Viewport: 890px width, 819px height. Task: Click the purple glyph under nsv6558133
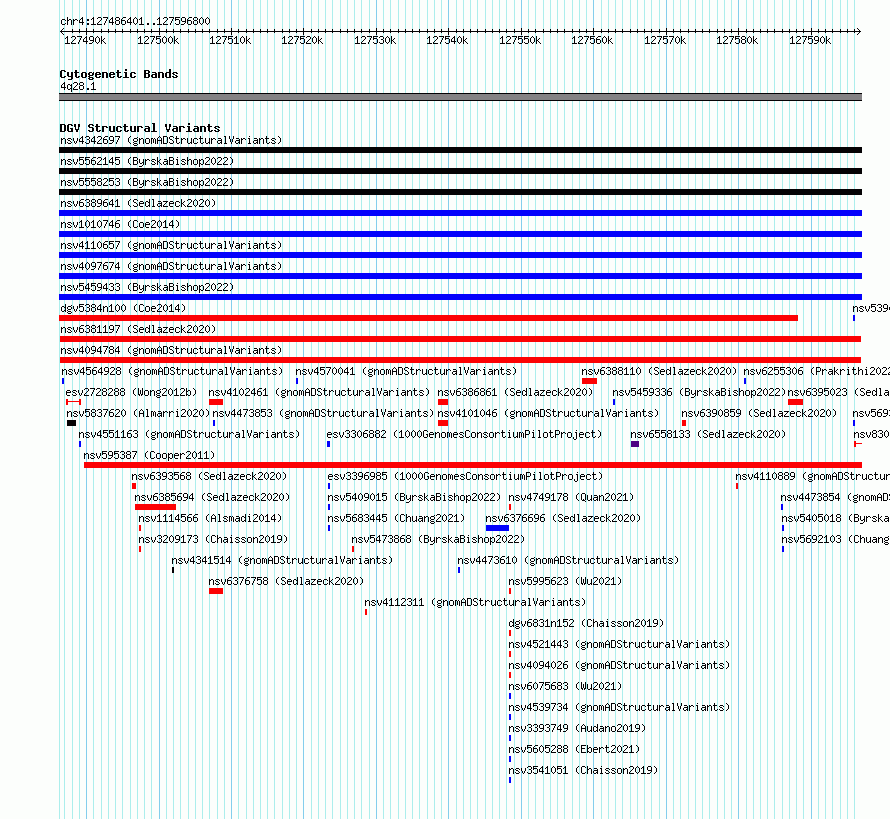635,444
